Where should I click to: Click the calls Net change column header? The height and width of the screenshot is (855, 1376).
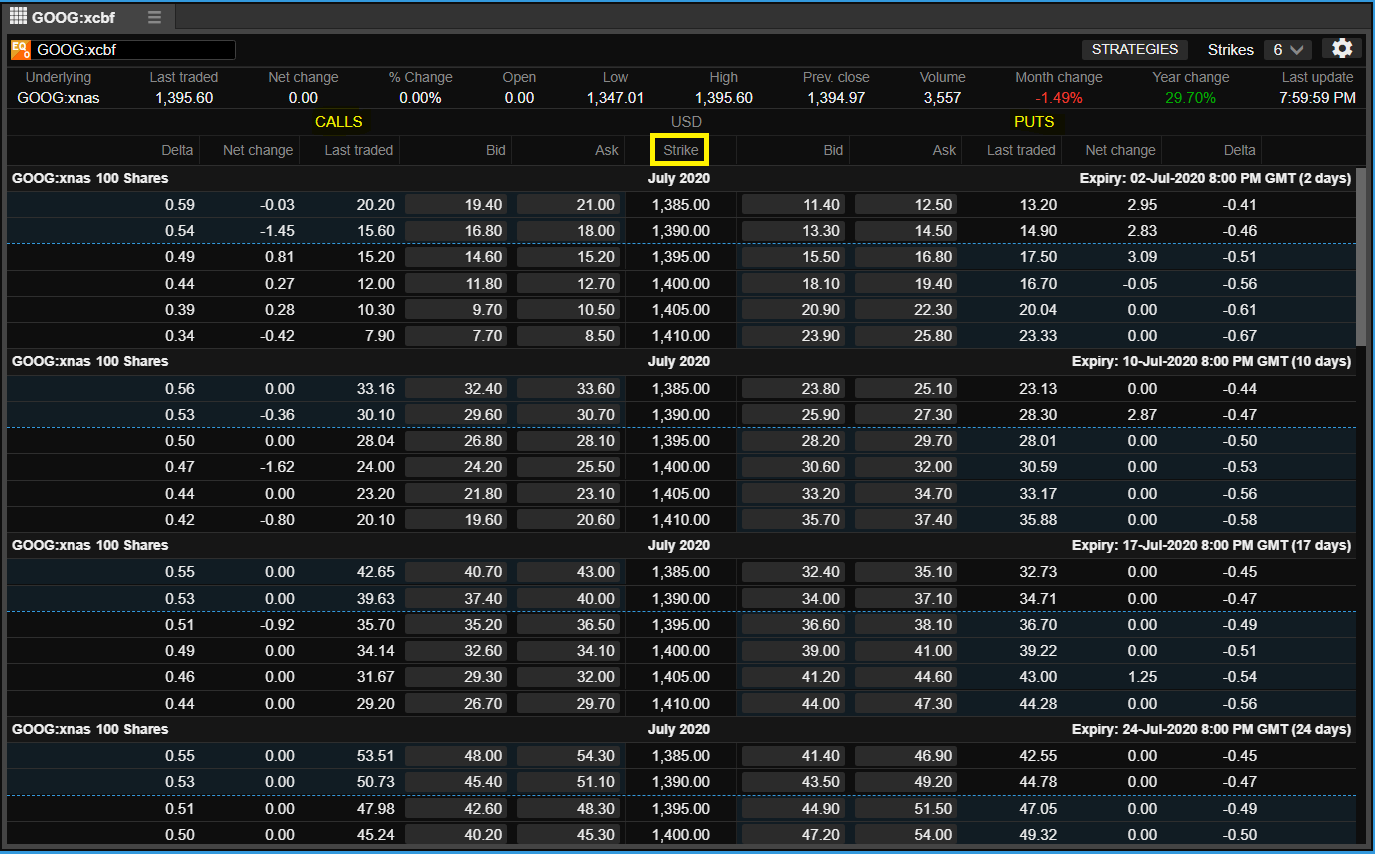pyautogui.click(x=258, y=150)
